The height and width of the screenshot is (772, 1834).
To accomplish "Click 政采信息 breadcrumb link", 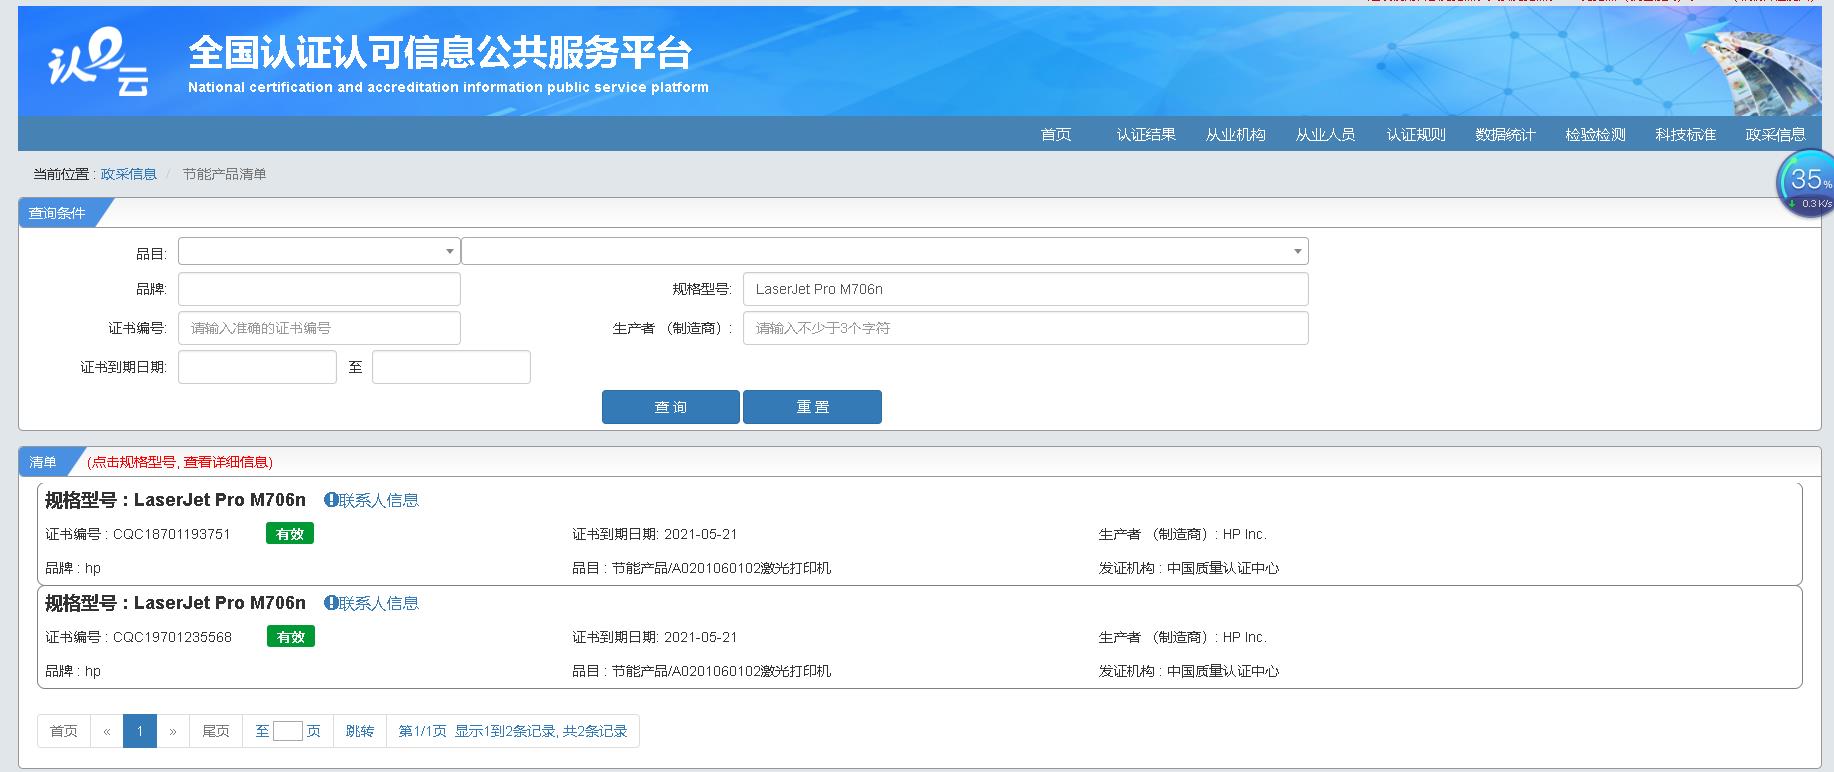I will point(129,174).
